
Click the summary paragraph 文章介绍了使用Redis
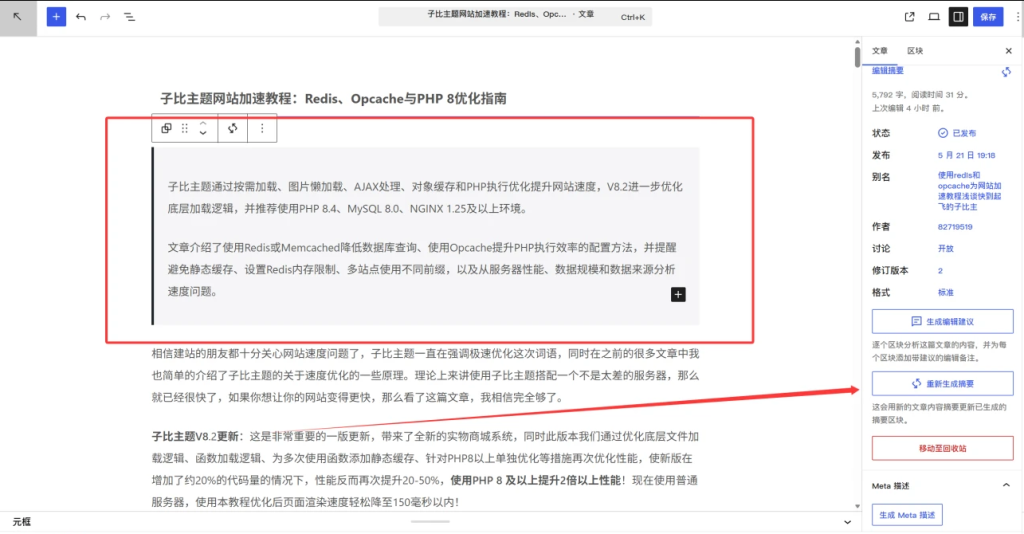[422, 269]
